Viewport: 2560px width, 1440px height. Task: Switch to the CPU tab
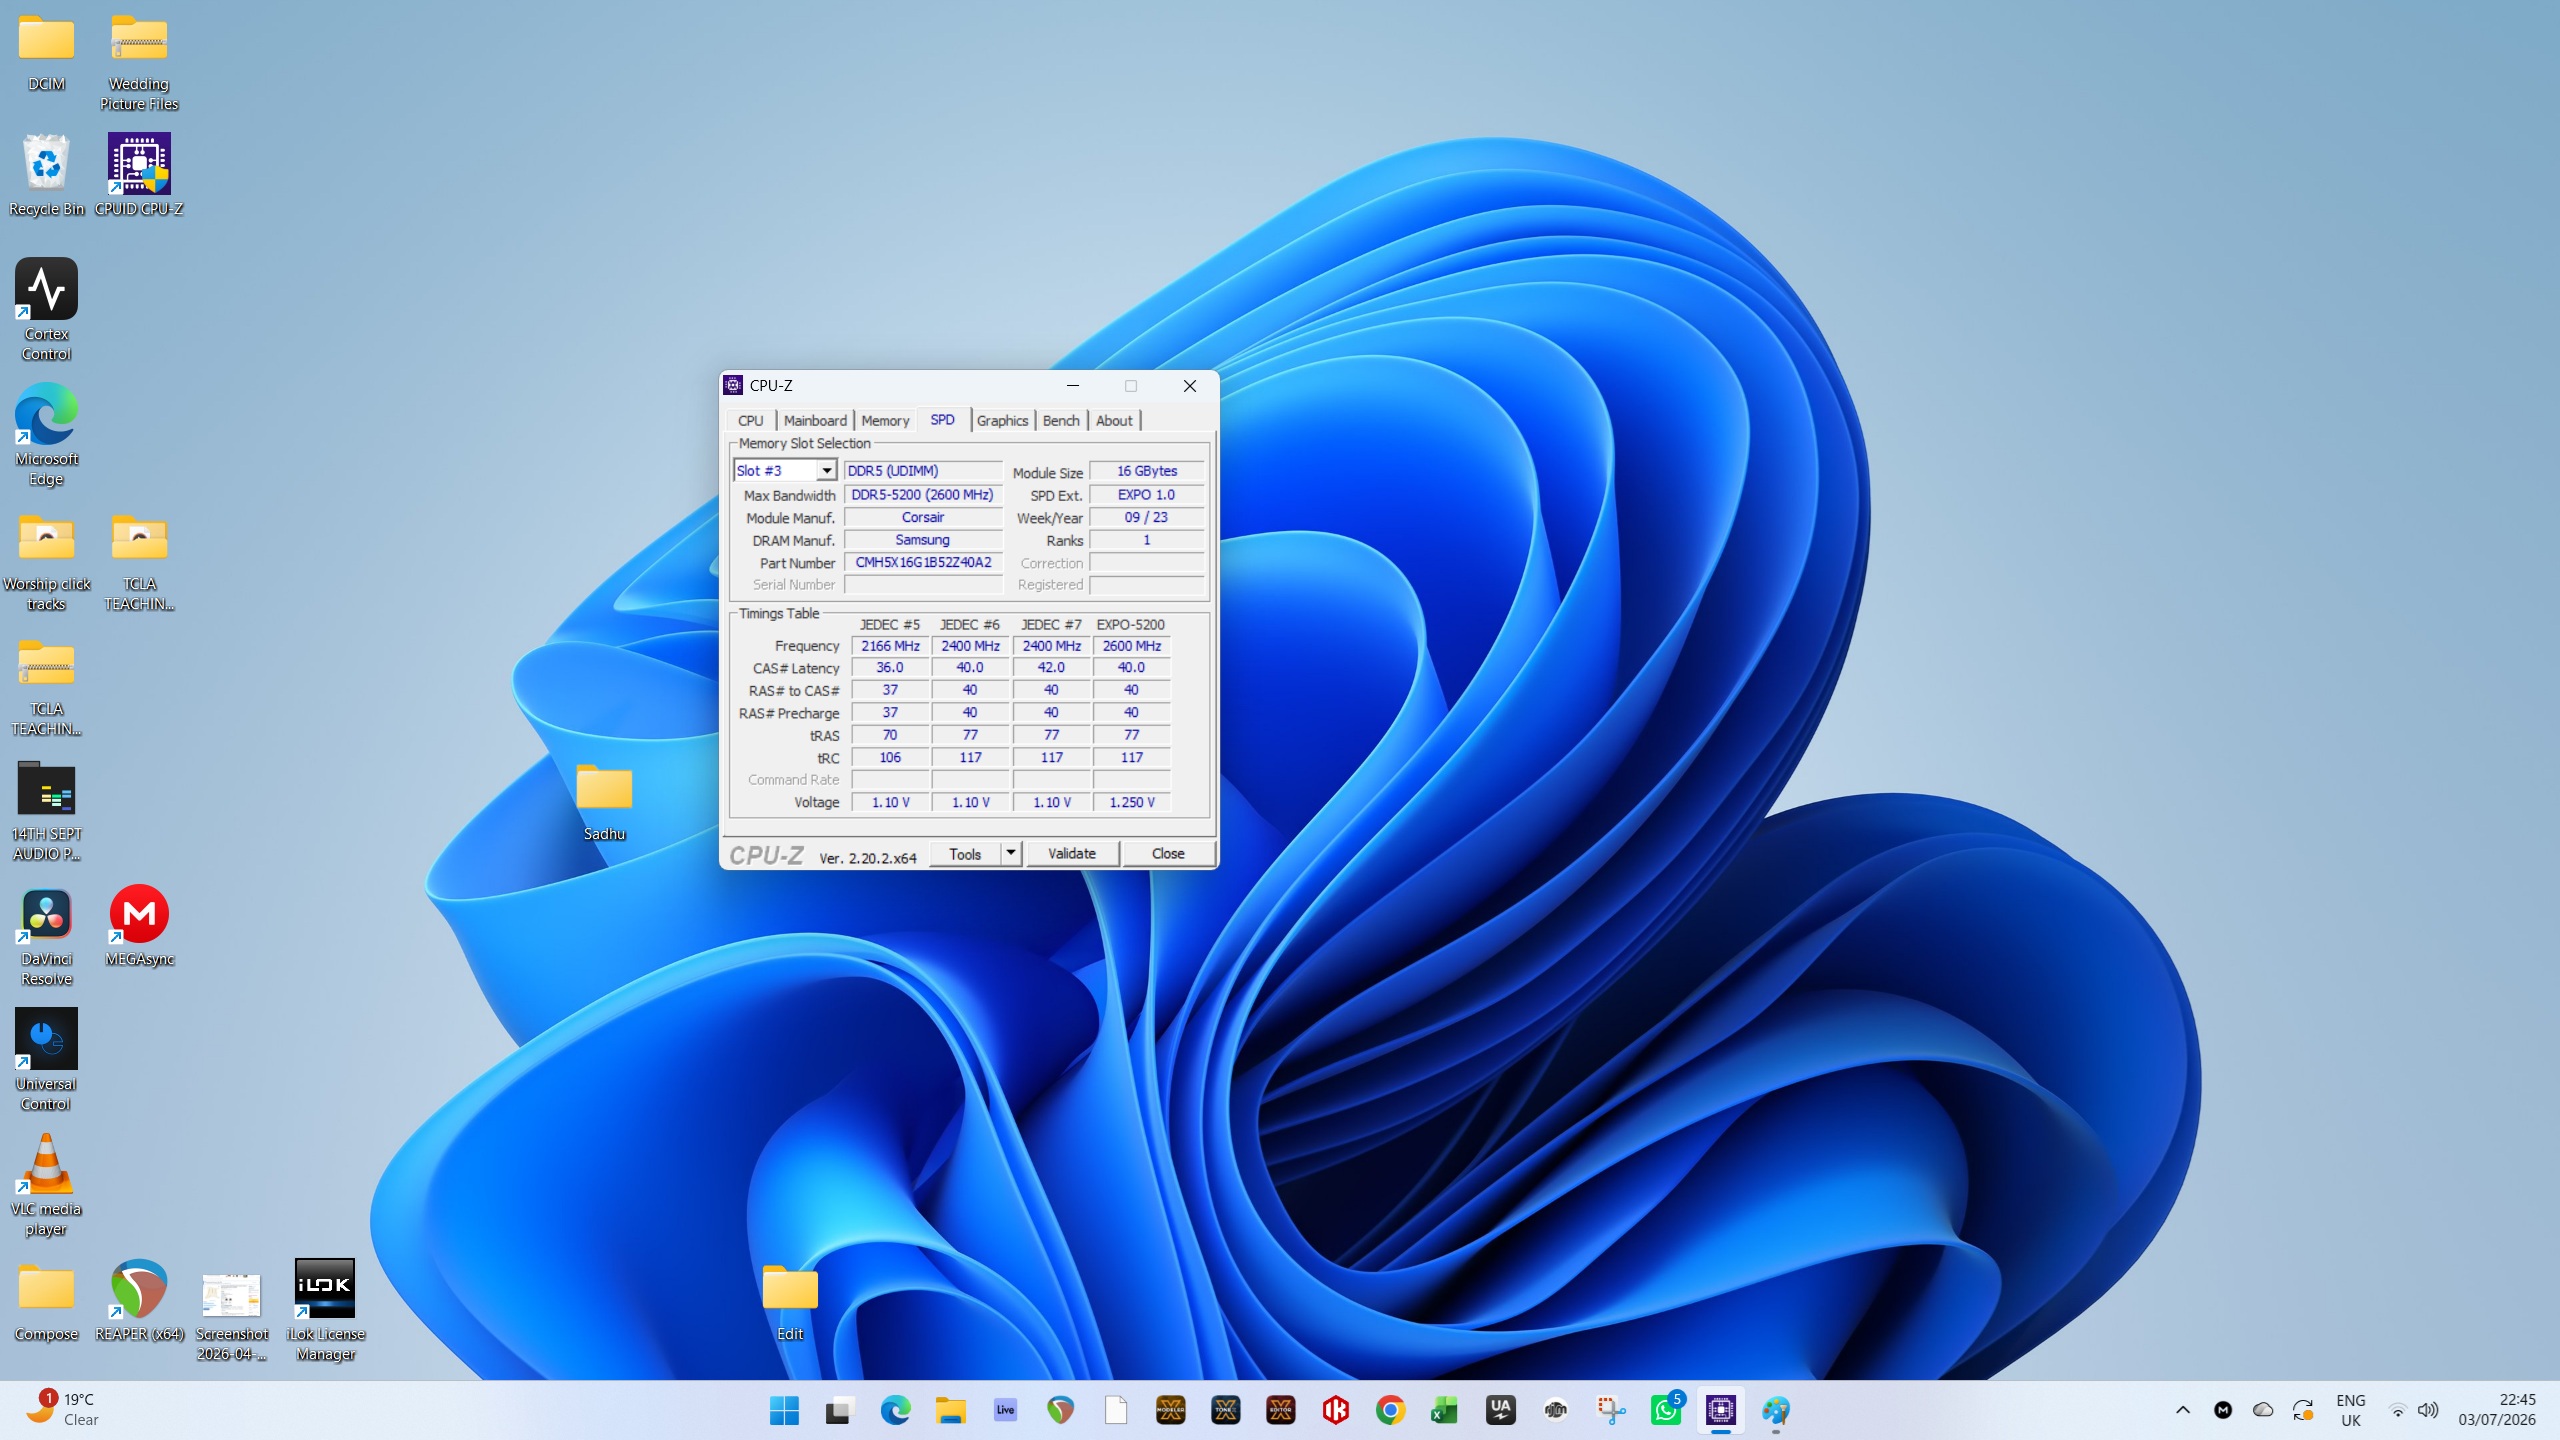click(x=750, y=421)
